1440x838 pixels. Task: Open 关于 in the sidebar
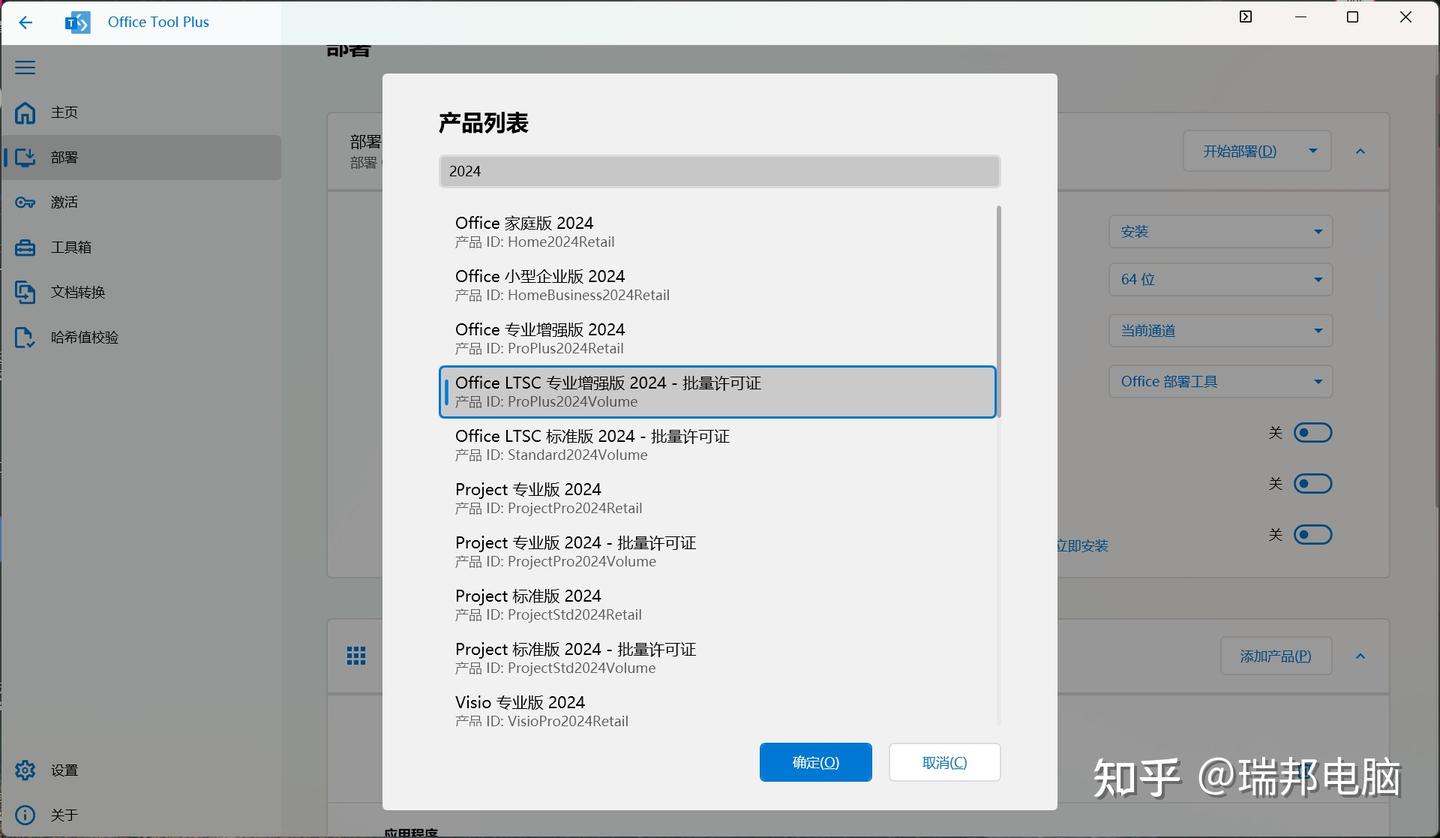point(141,815)
